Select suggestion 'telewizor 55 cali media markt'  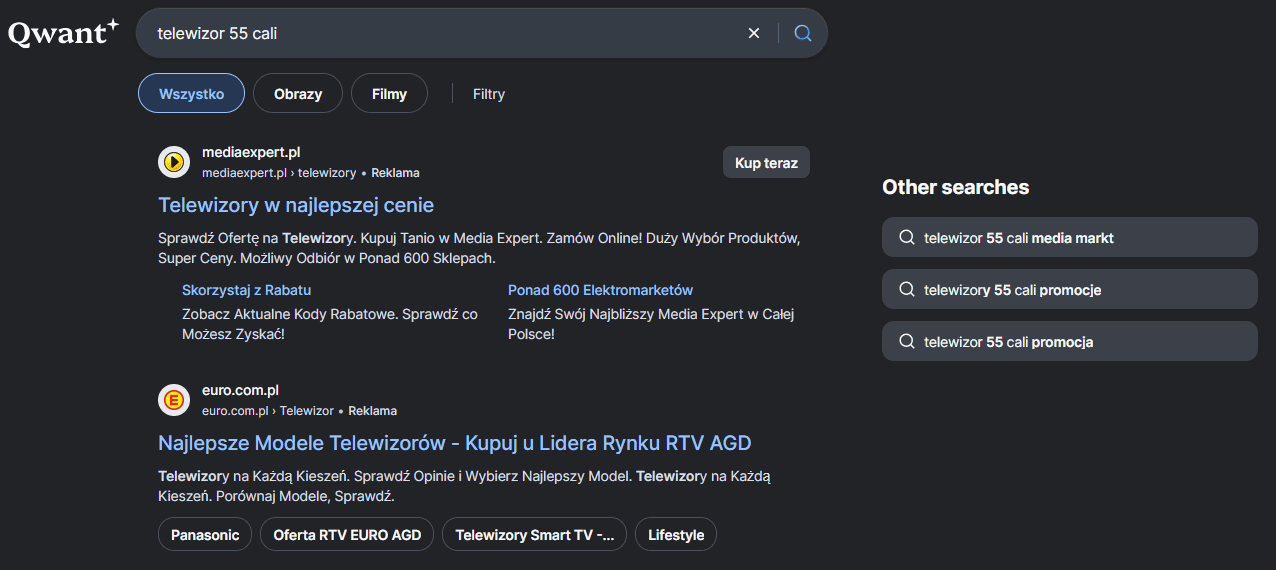(x=1070, y=238)
